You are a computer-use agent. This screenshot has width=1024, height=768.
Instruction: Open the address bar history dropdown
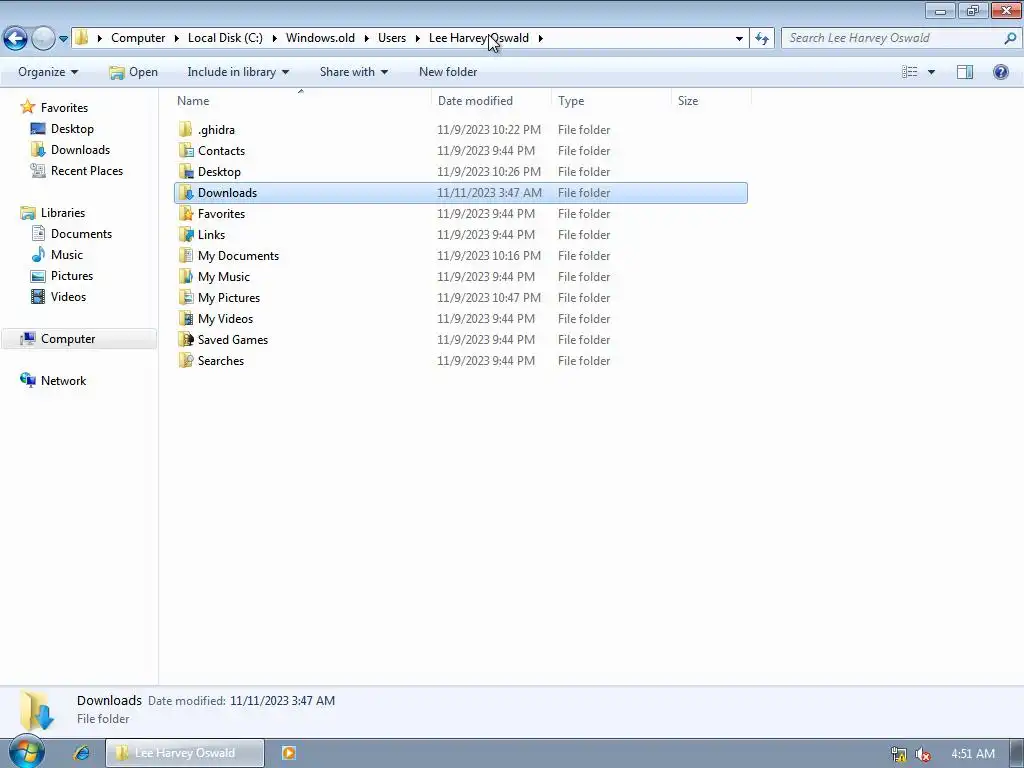click(x=739, y=39)
